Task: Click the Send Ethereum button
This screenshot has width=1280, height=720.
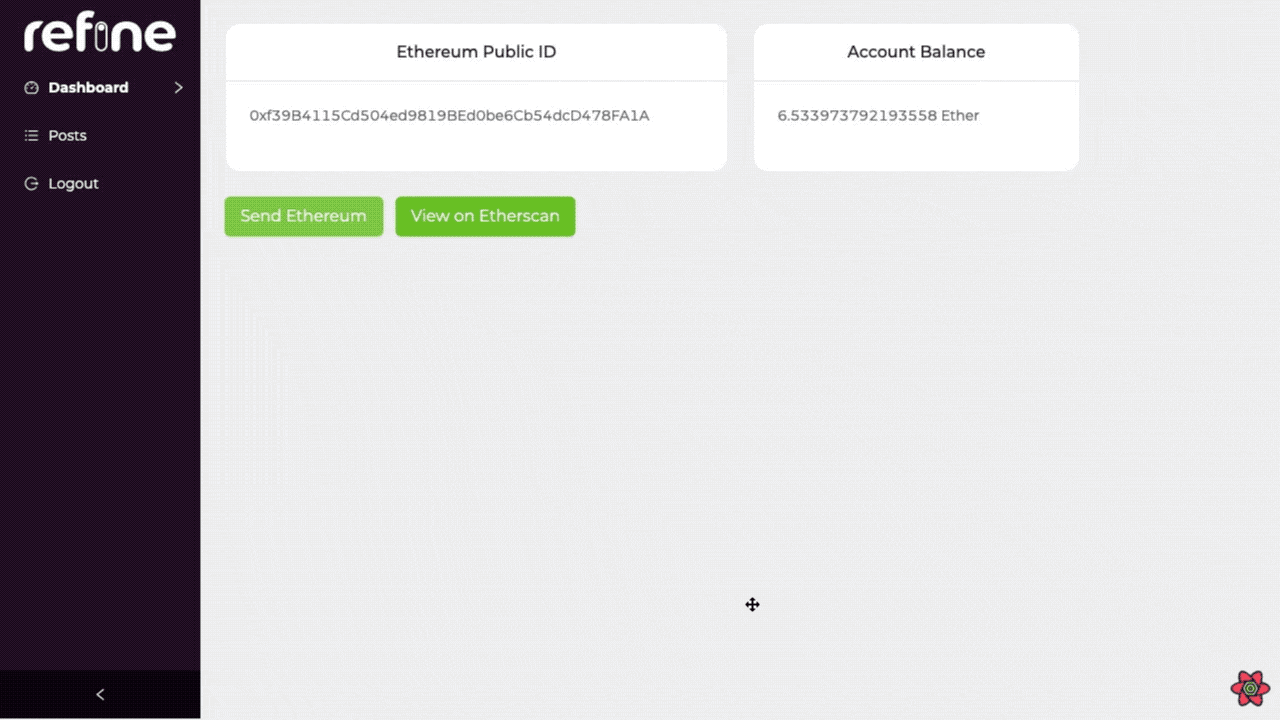Action: coord(303,216)
